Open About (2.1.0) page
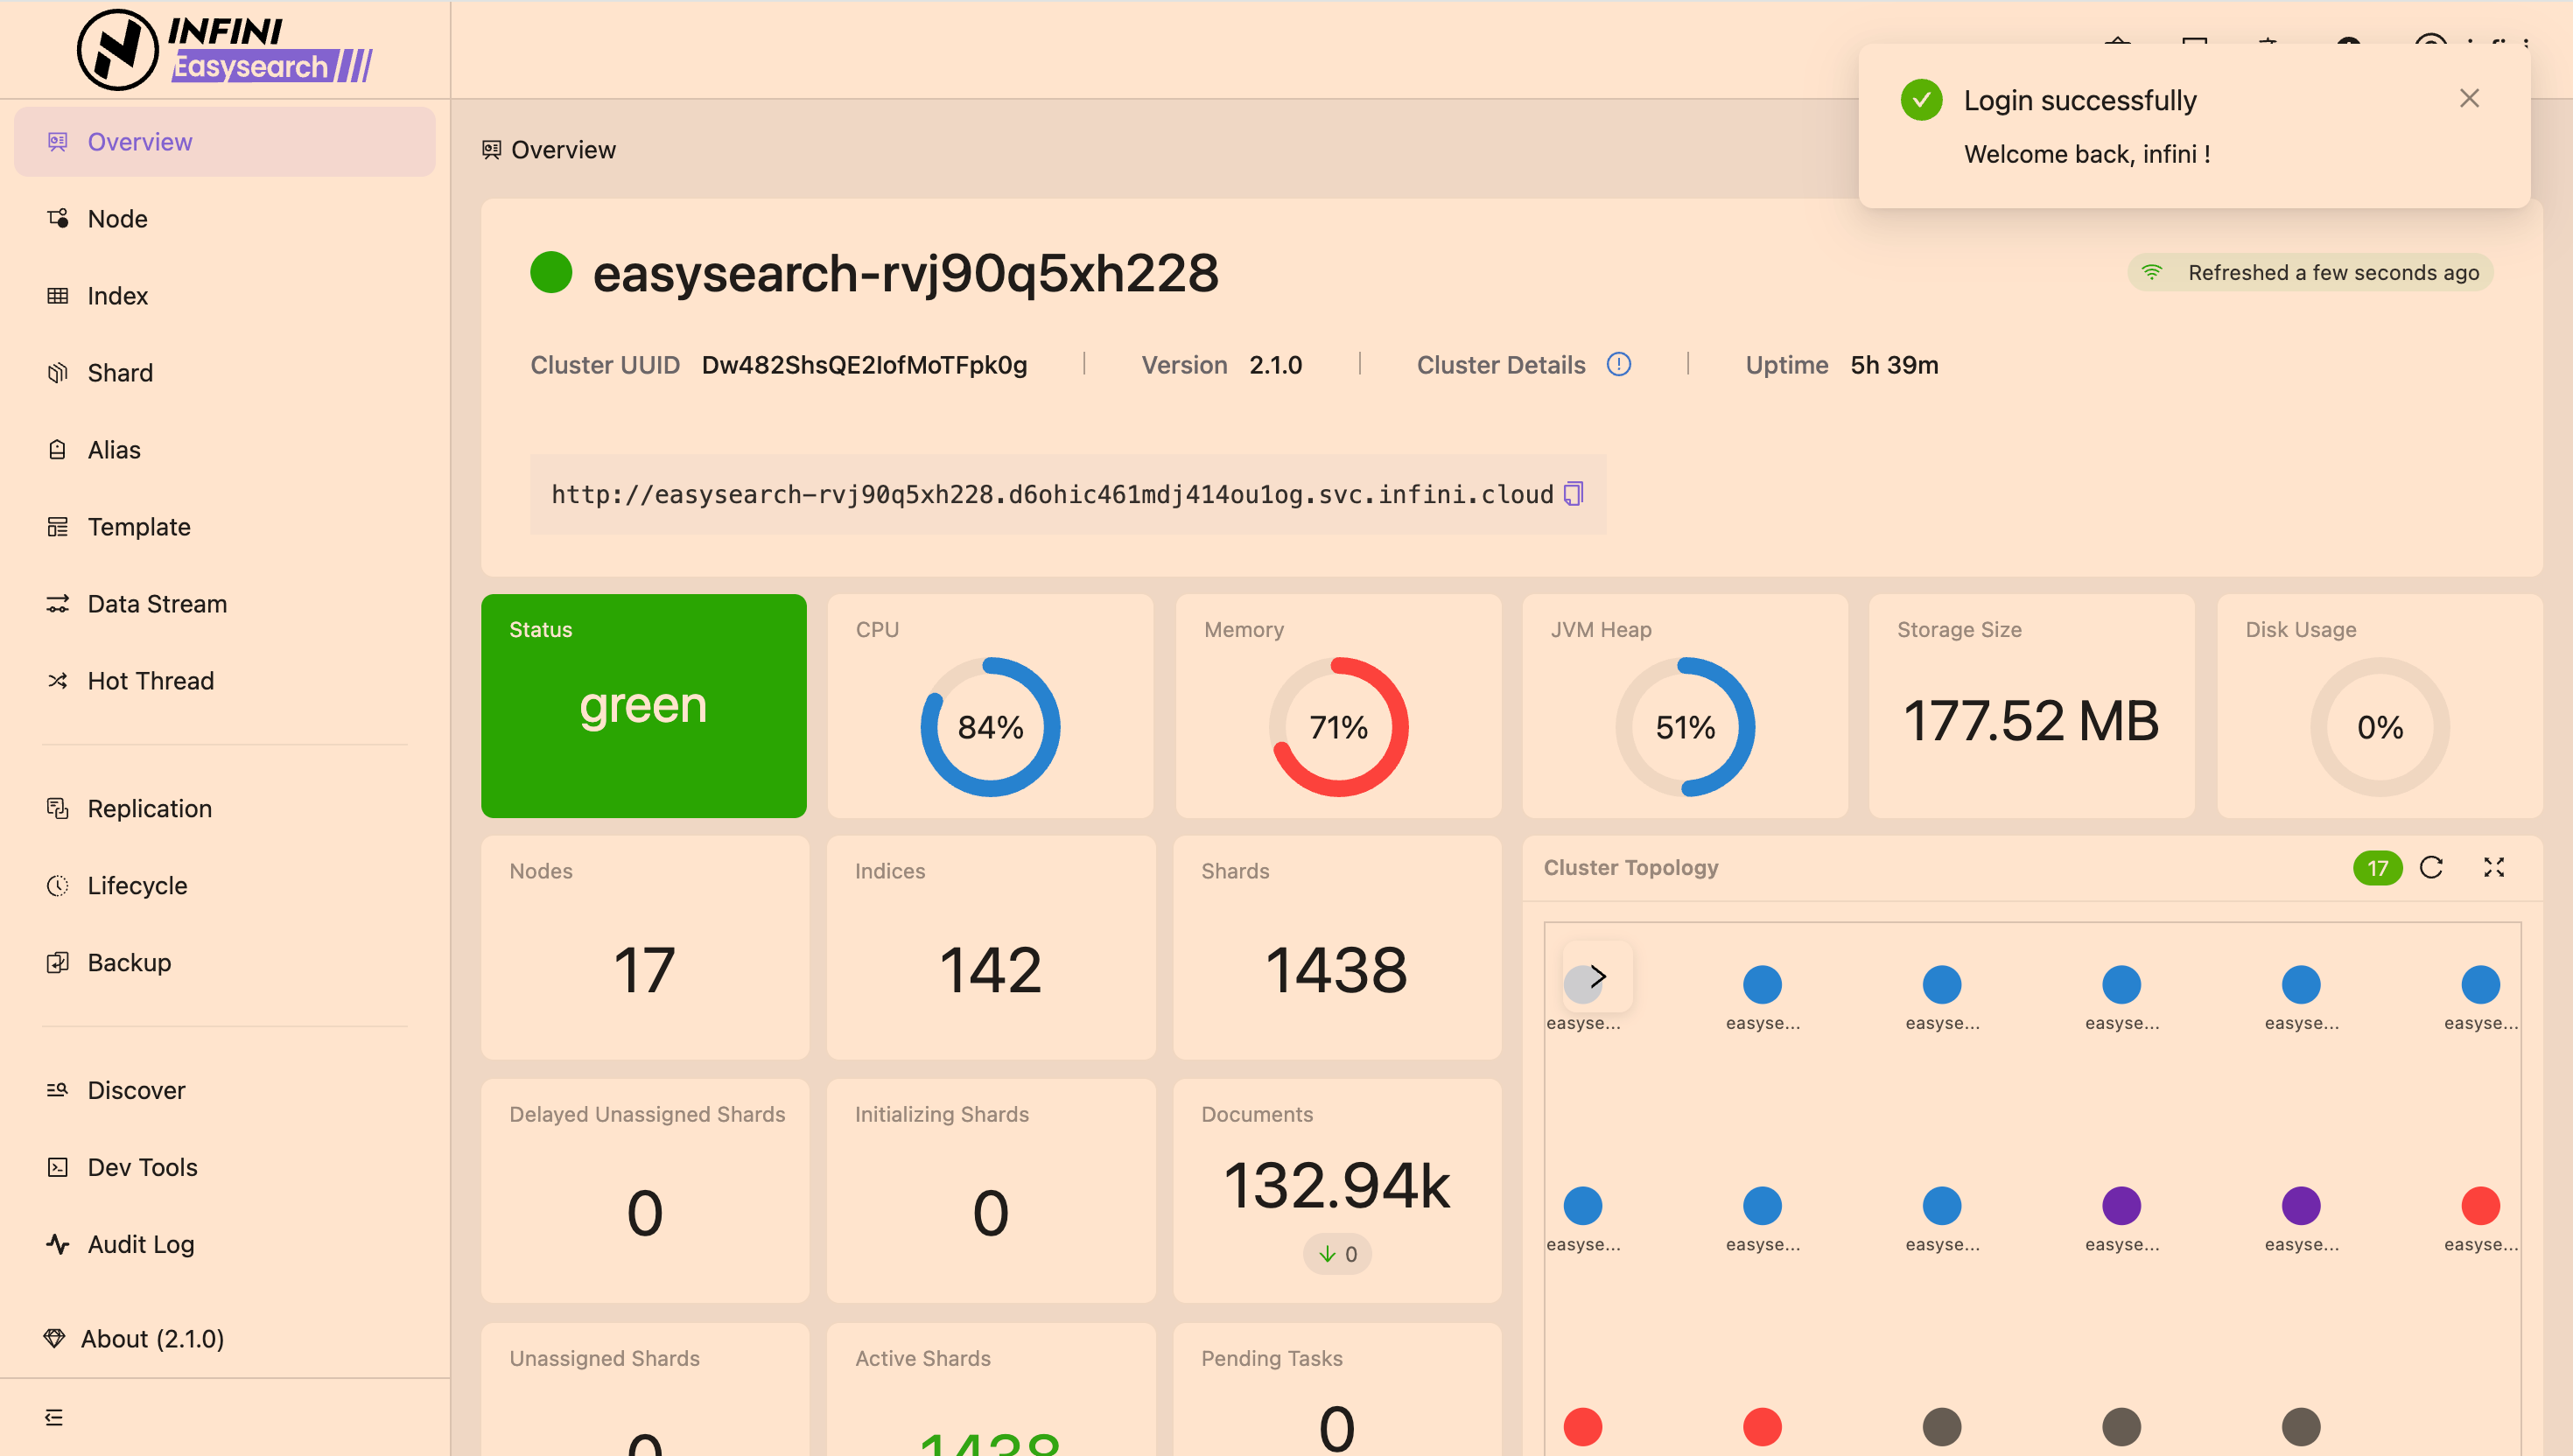 click(x=153, y=1338)
